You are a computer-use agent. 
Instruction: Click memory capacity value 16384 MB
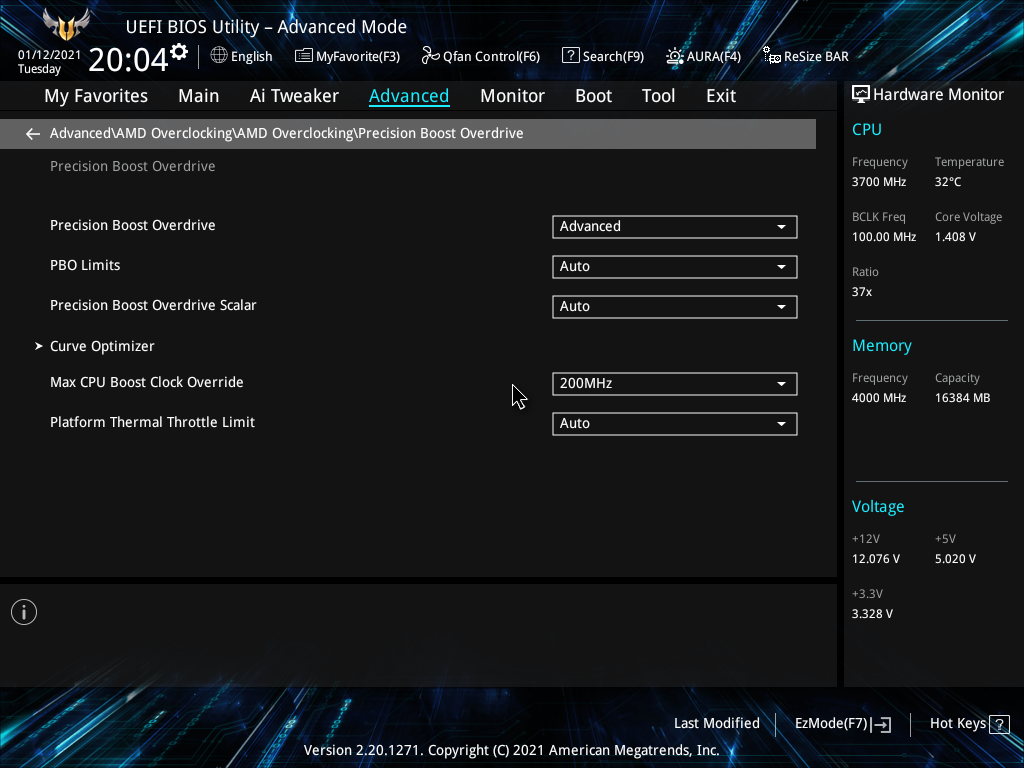(962, 397)
